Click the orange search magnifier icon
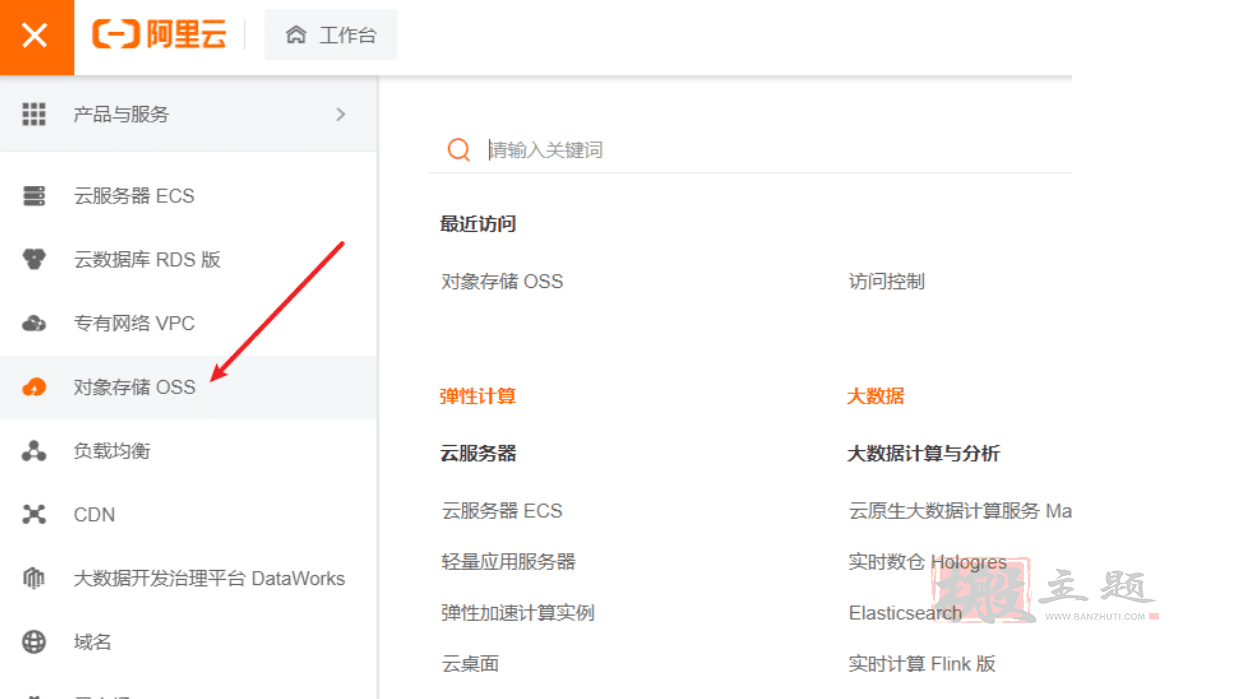This screenshot has height=699, width=1244. (459, 150)
